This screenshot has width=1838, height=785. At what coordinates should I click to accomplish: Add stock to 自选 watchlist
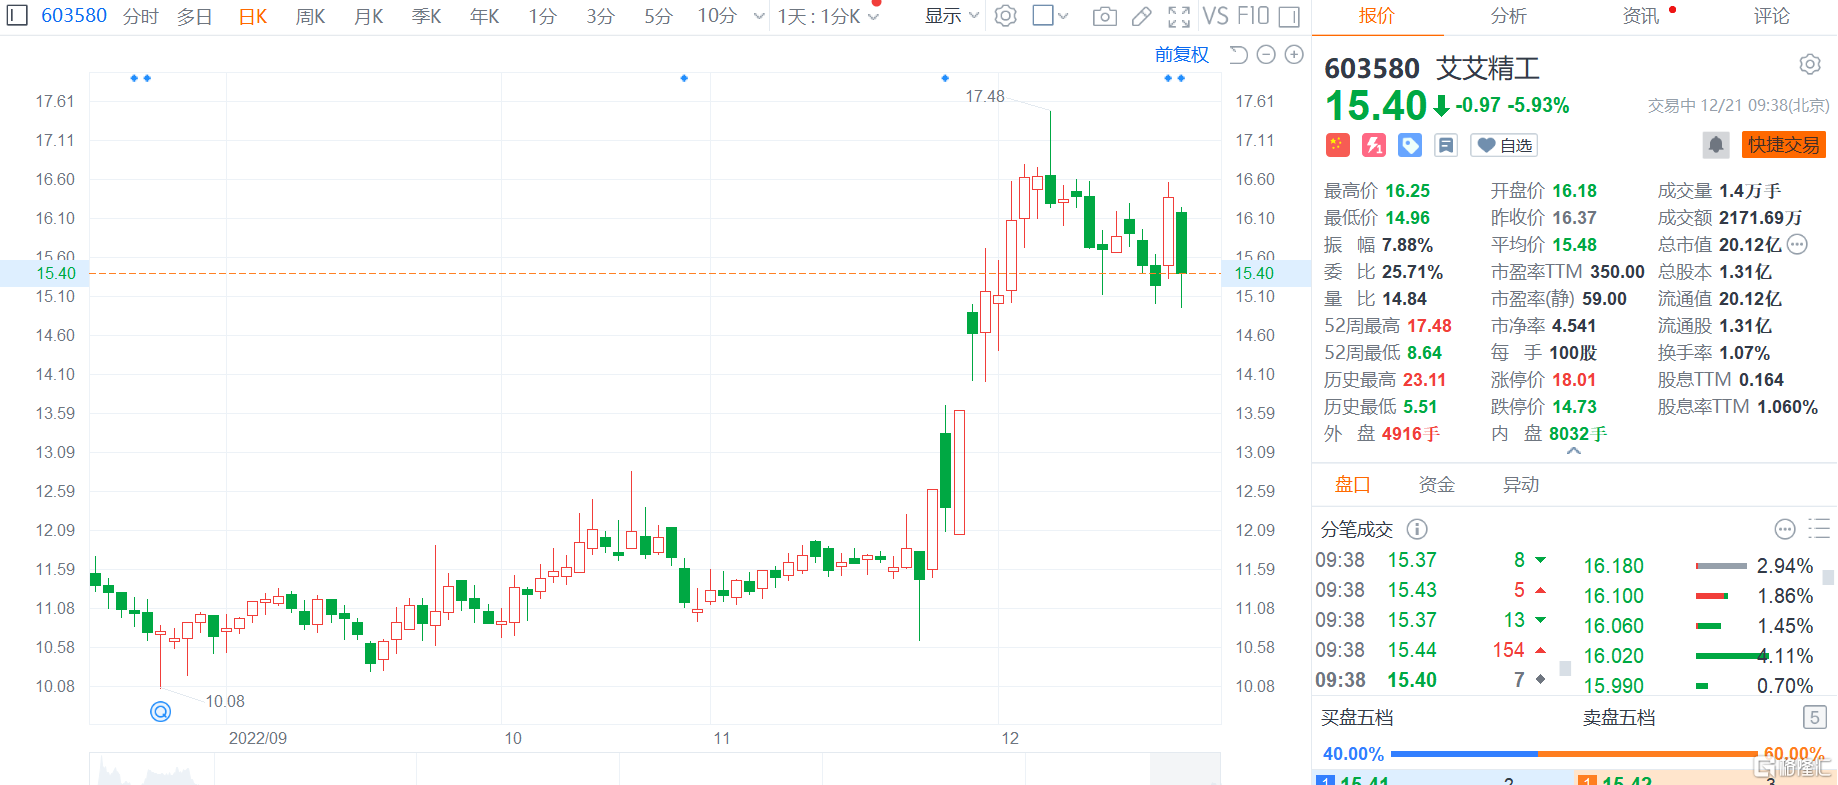click(1504, 145)
